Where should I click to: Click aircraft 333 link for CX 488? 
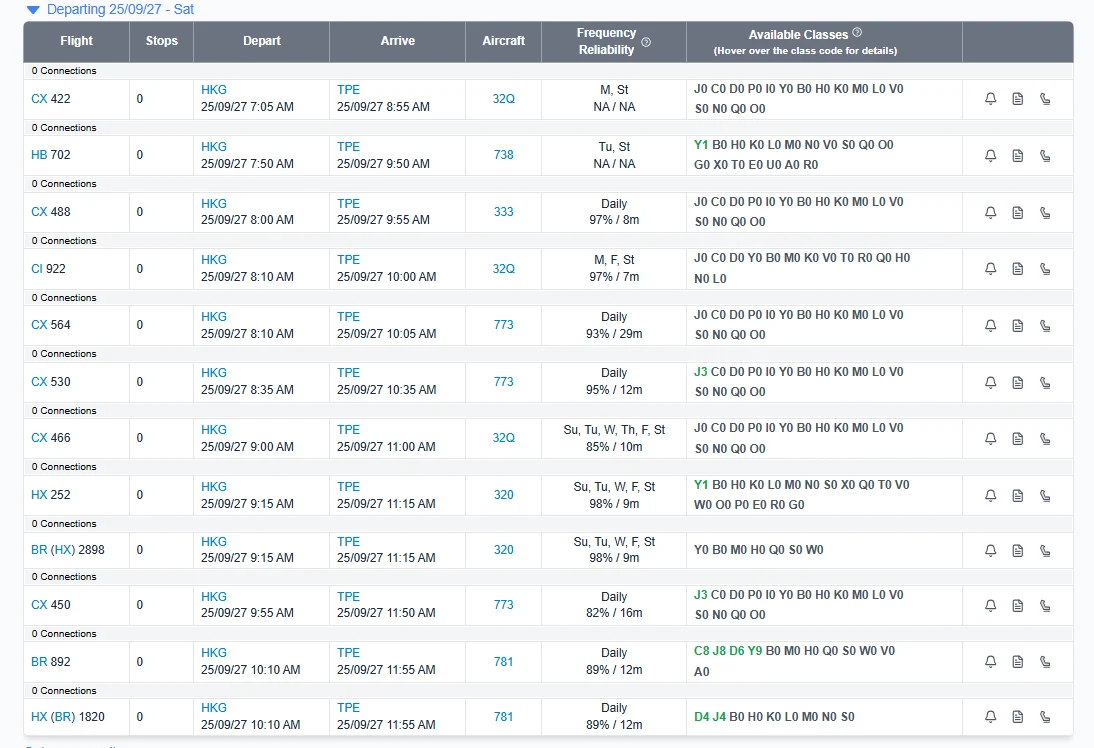pyautogui.click(x=503, y=212)
